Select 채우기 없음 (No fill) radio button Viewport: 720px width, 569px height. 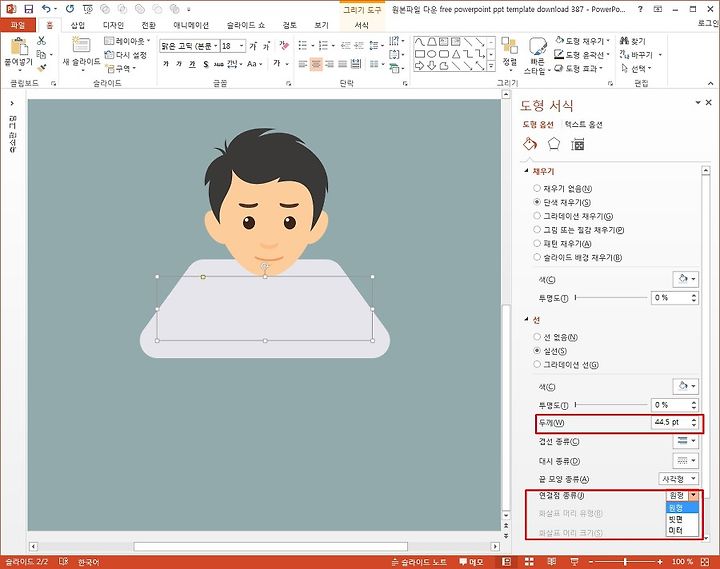(536, 188)
